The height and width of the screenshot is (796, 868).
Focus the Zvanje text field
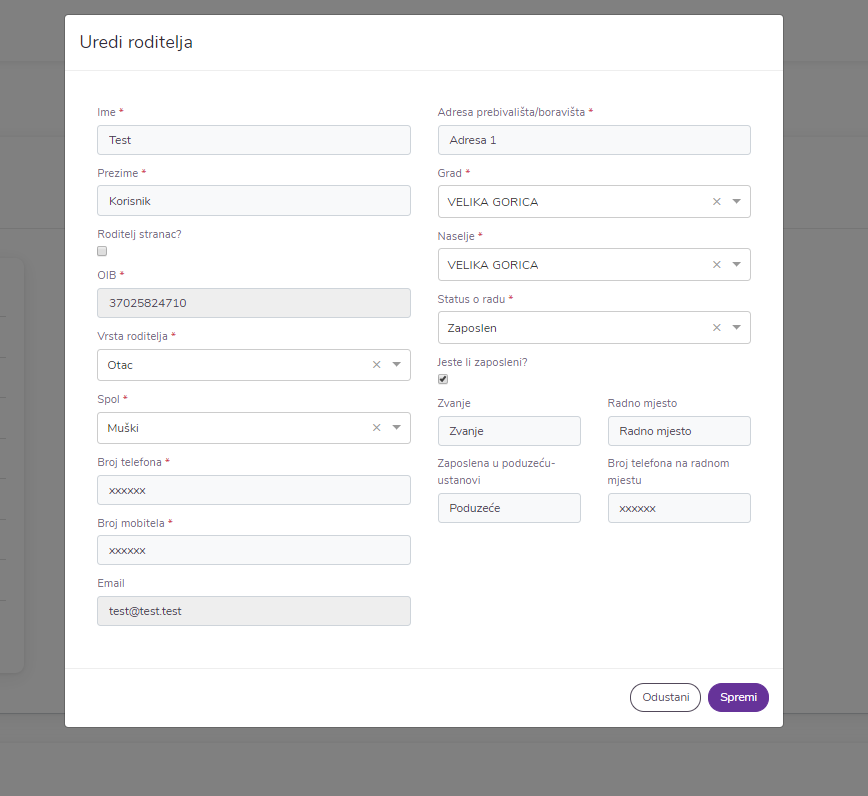coord(508,431)
